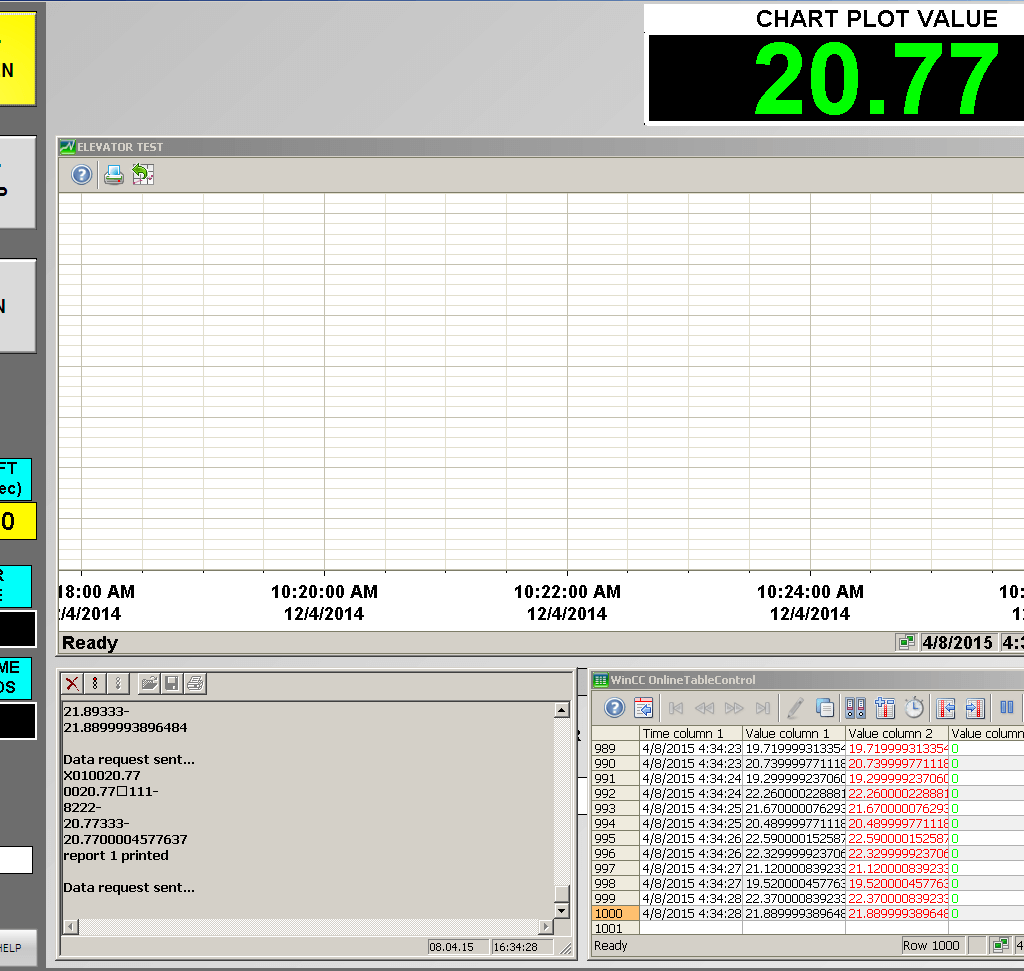Click the archive connect icon in table toolbar
The image size is (1024, 971).
pyautogui.click(x=856, y=708)
